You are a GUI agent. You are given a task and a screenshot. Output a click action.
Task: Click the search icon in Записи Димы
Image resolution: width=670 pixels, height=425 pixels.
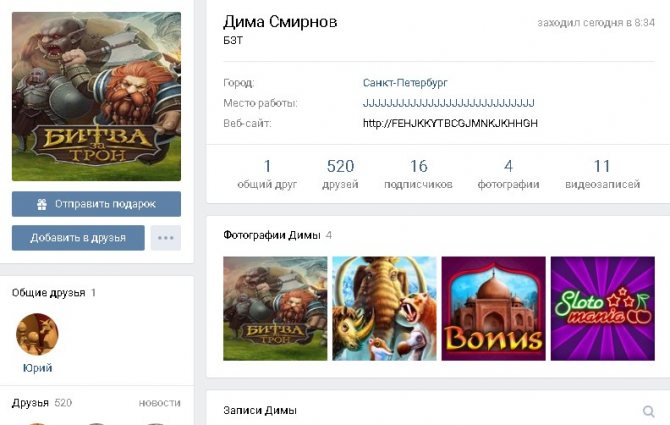[649, 411]
